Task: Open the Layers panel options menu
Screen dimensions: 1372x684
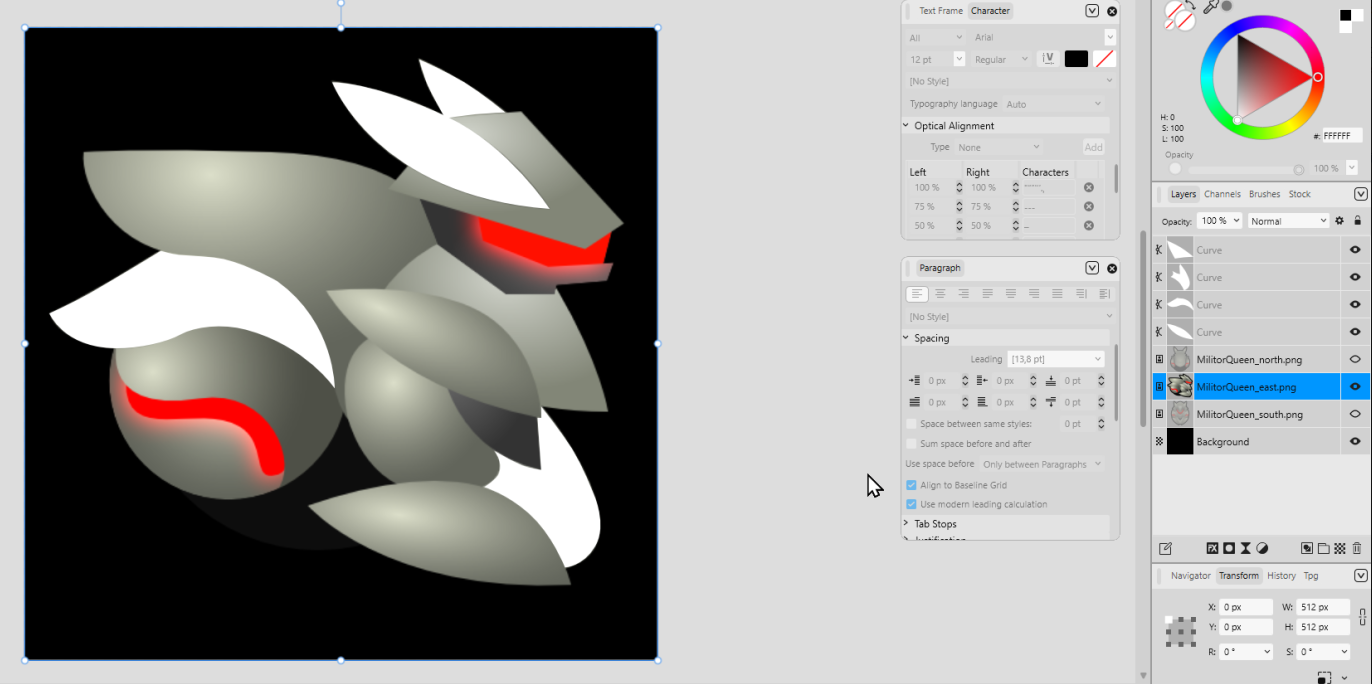Action: click(1361, 194)
